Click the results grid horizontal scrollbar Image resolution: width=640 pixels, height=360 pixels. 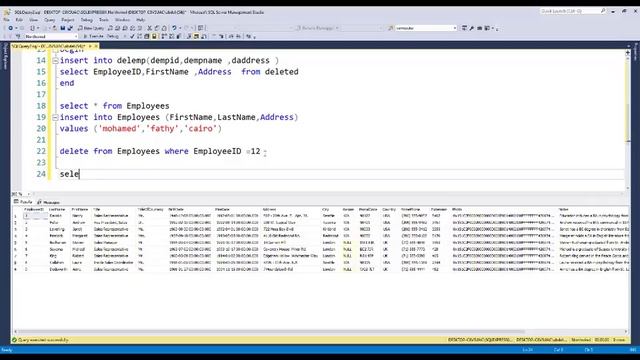320,331
